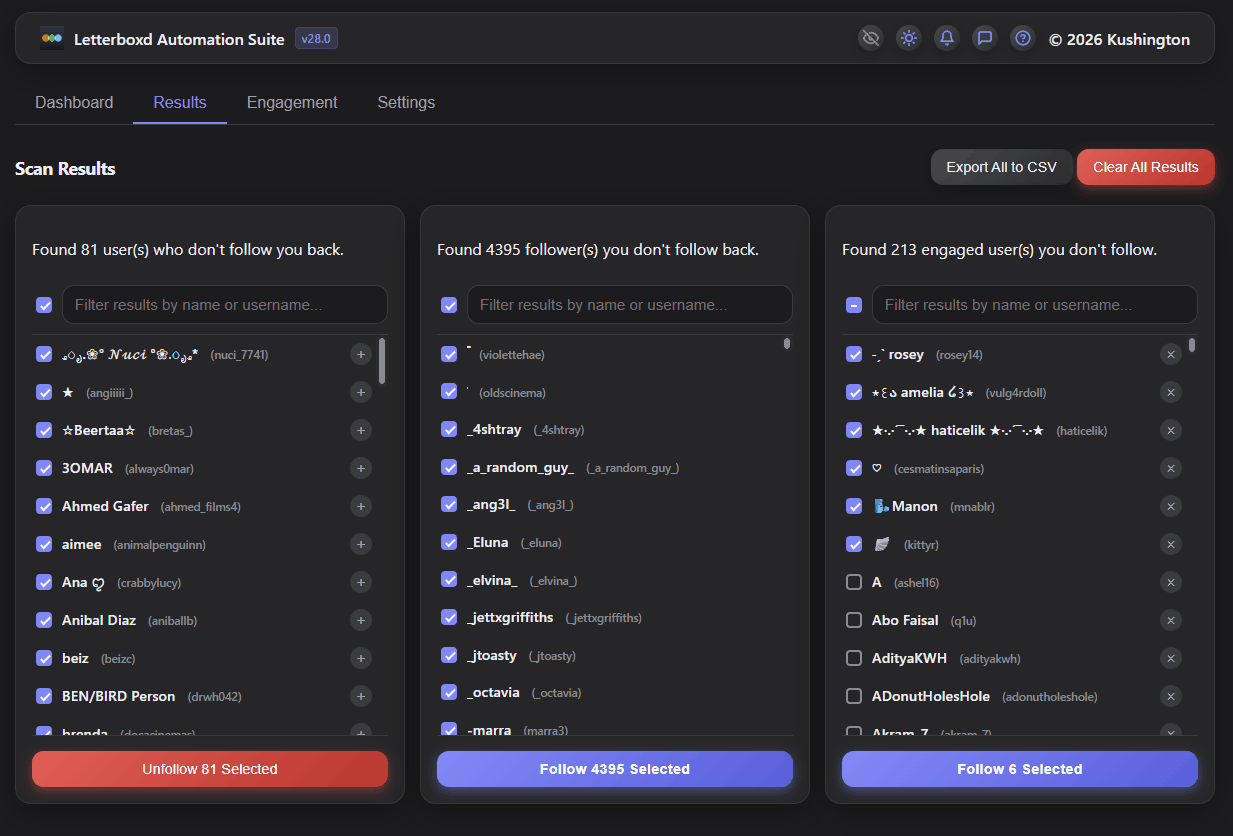This screenshot has width=1233, height=836.
Task: Click the Letterboxd app logo icon
Action: point(52,39)
